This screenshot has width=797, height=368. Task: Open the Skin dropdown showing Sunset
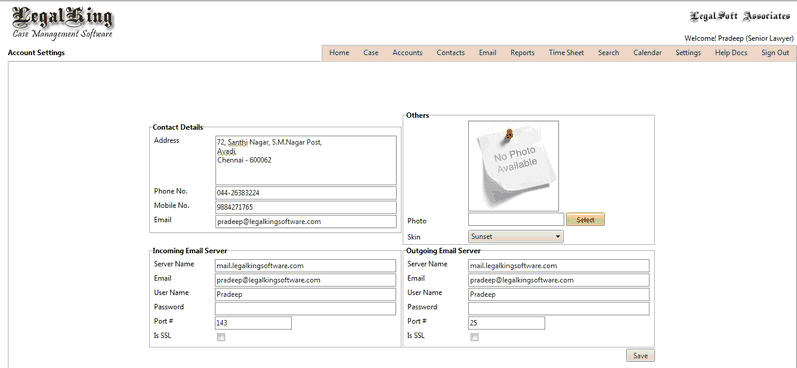click(515, 236)
